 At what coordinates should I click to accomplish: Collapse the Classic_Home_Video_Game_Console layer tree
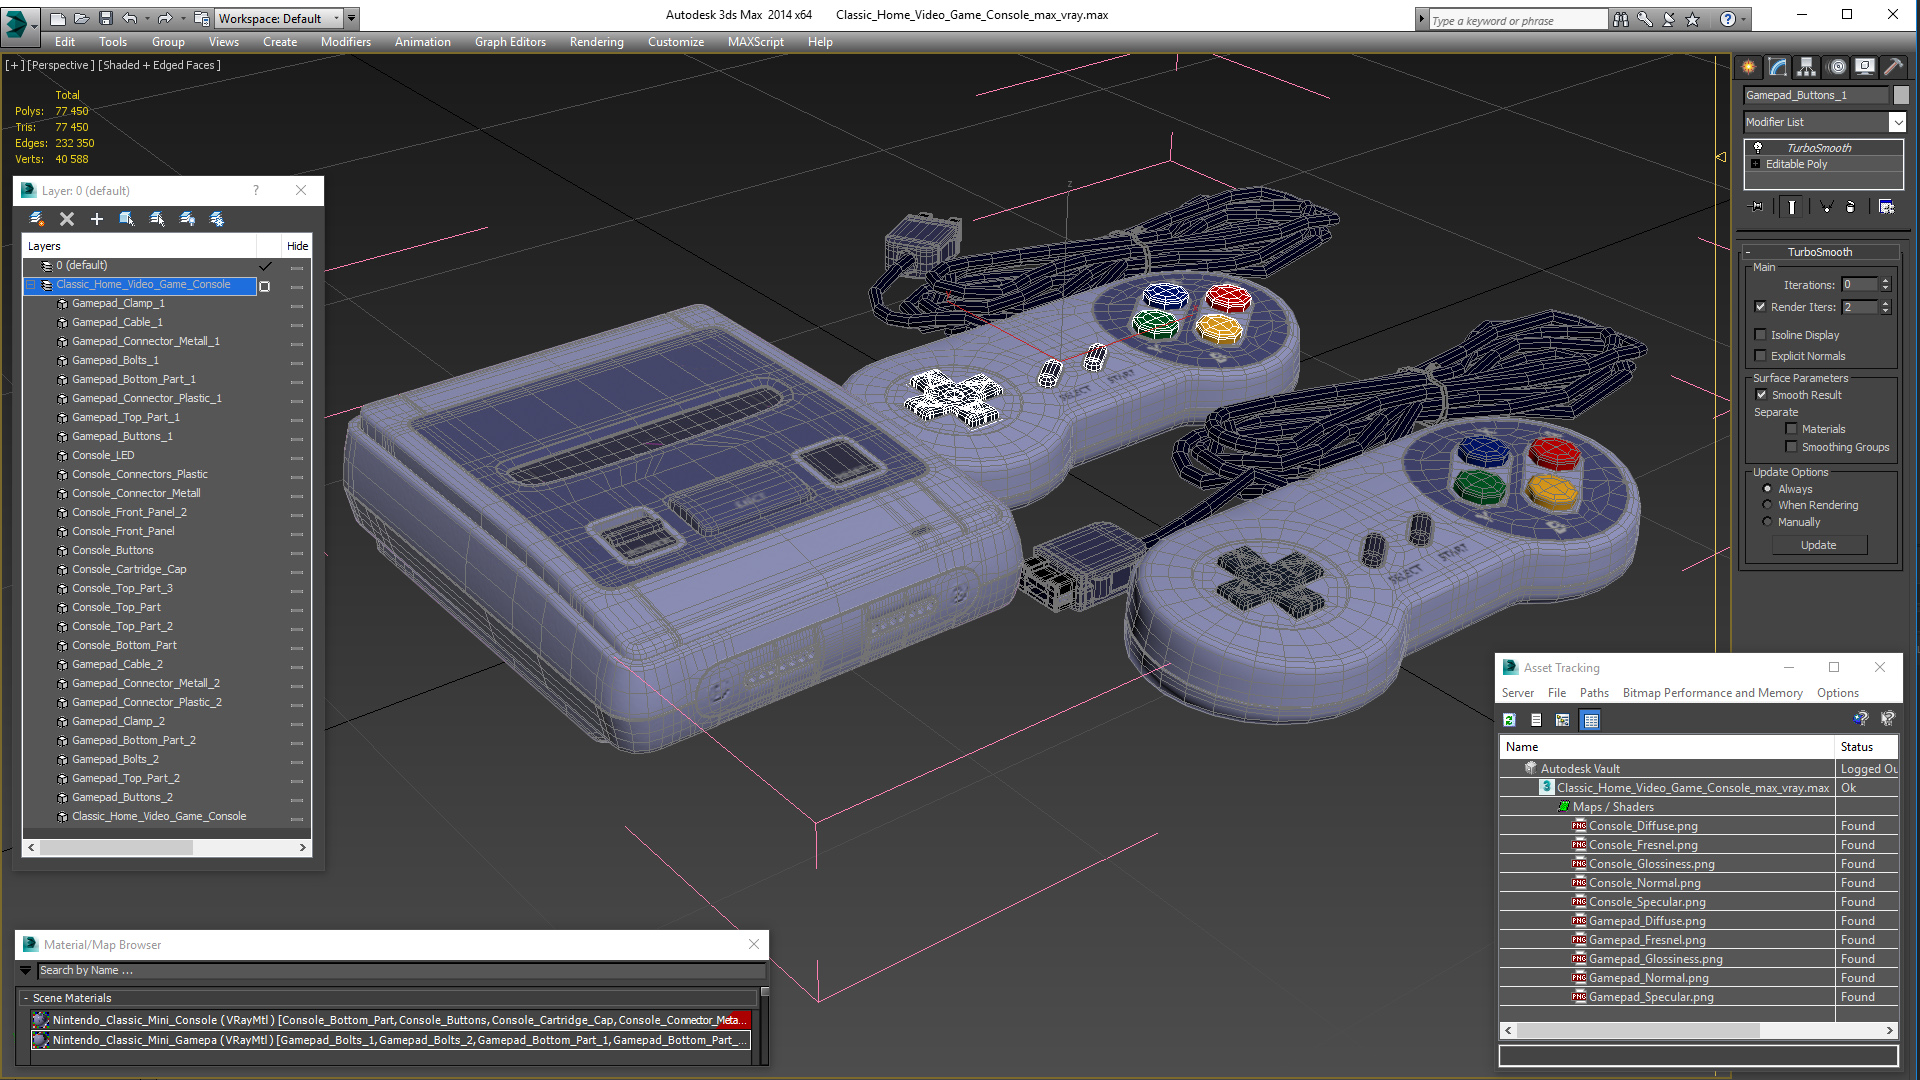click(x=31, y=285)
